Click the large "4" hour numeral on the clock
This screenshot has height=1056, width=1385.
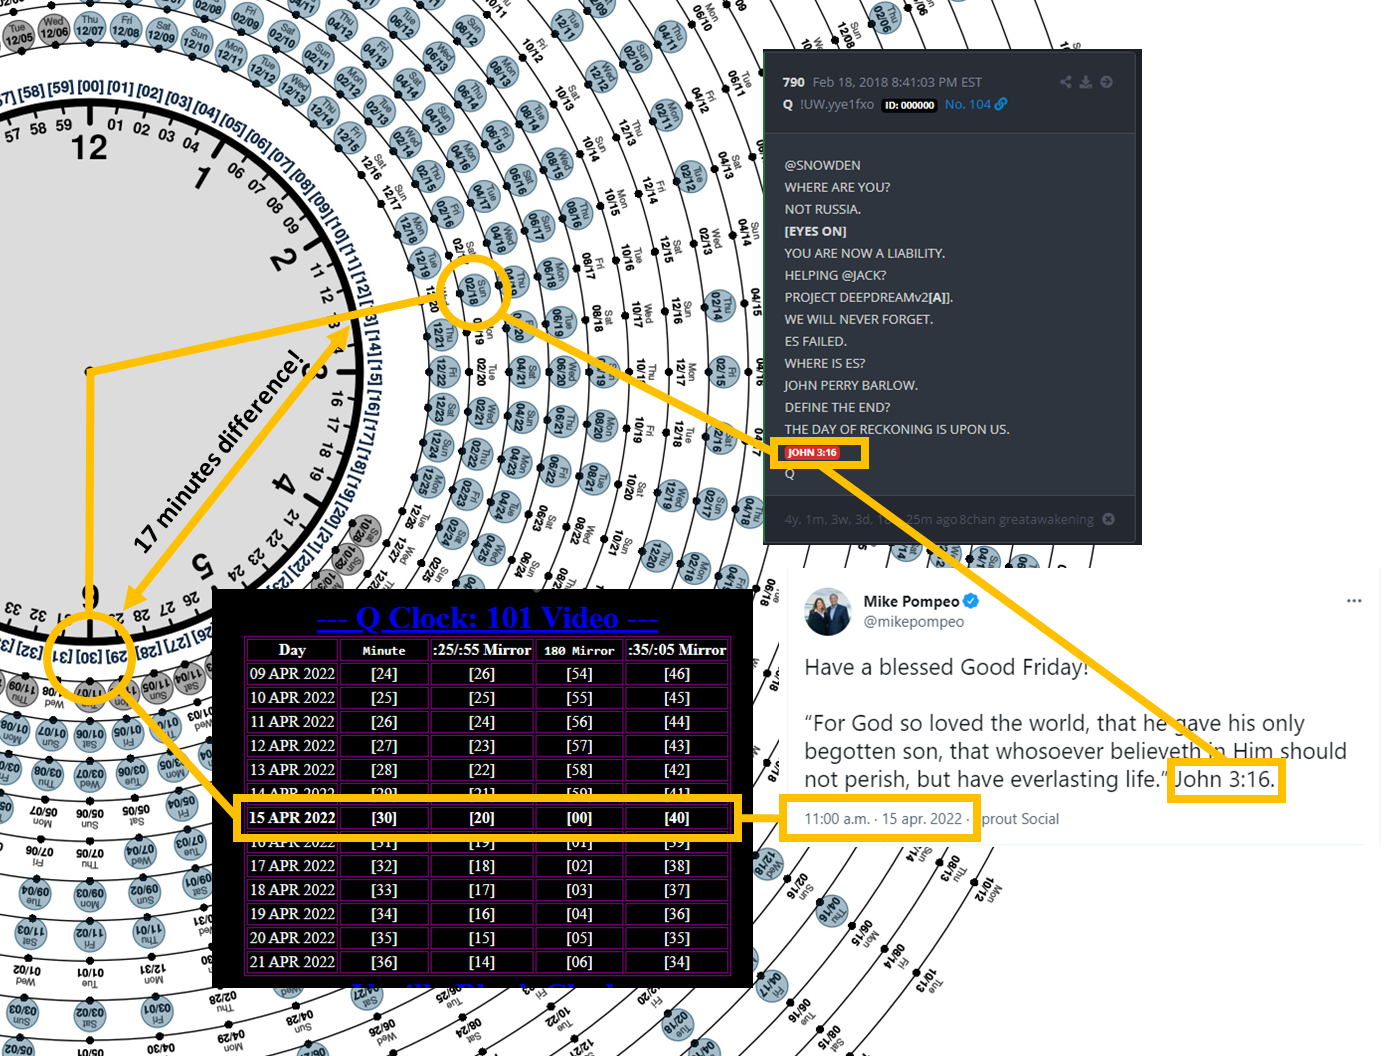click(x=285, y=485)
